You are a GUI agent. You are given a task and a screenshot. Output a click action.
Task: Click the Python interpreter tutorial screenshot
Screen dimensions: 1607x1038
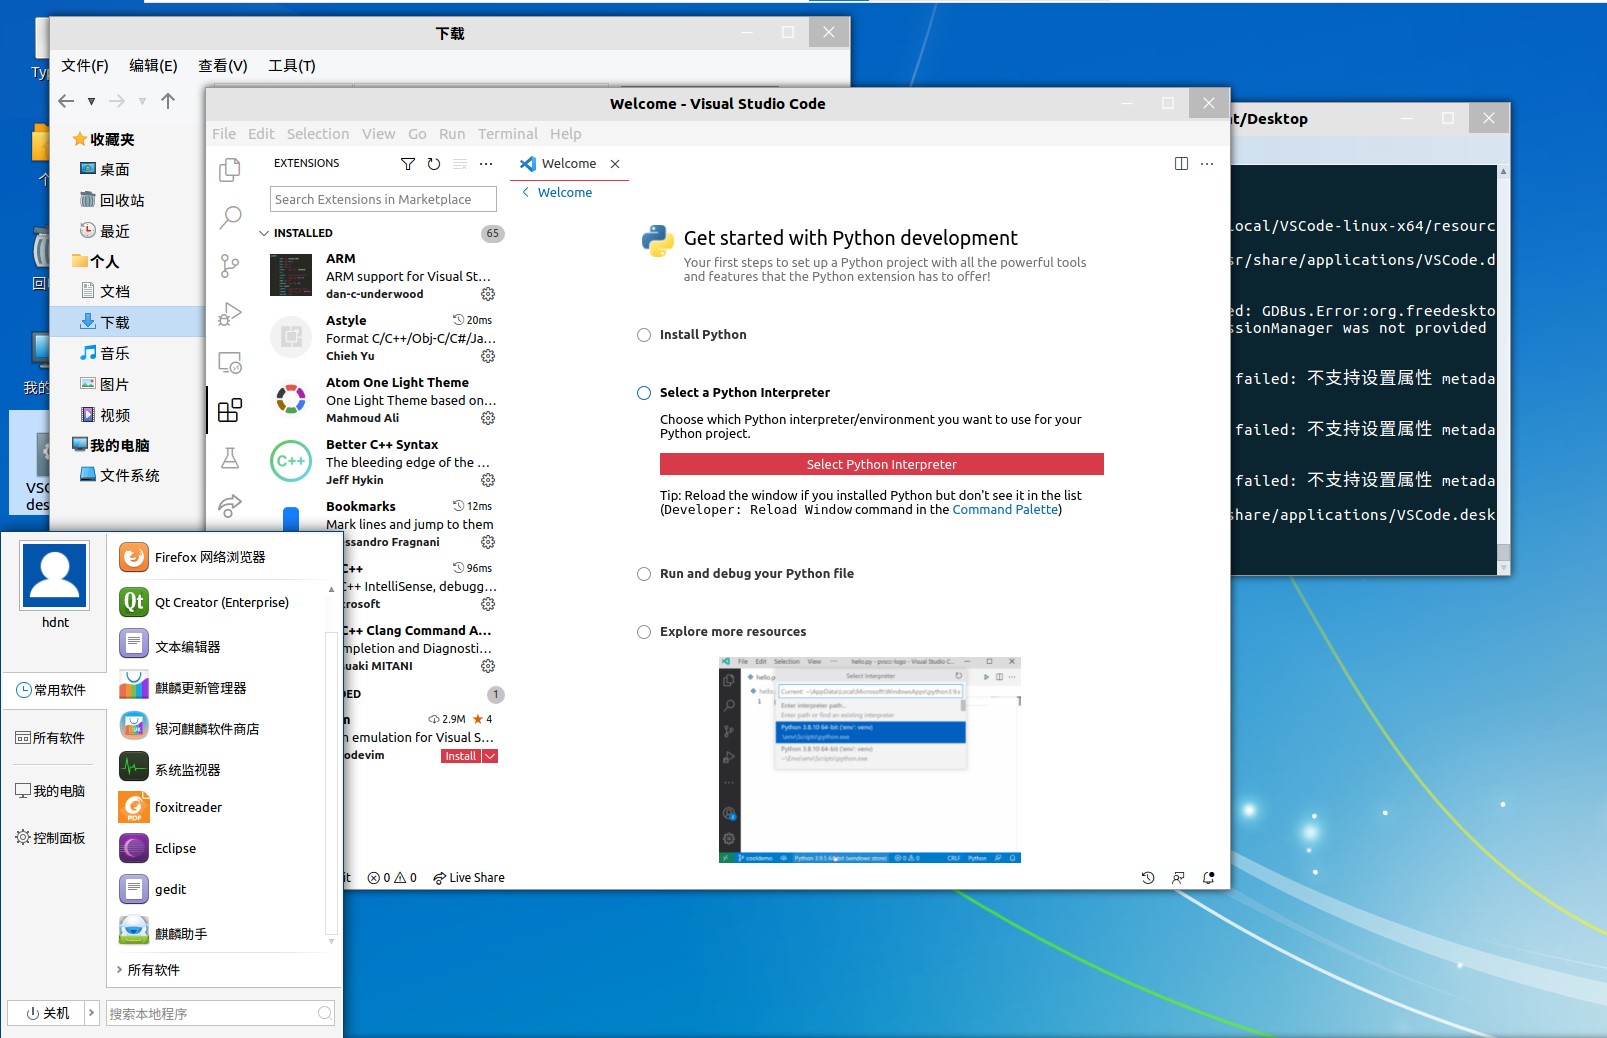tap(870, 760)
